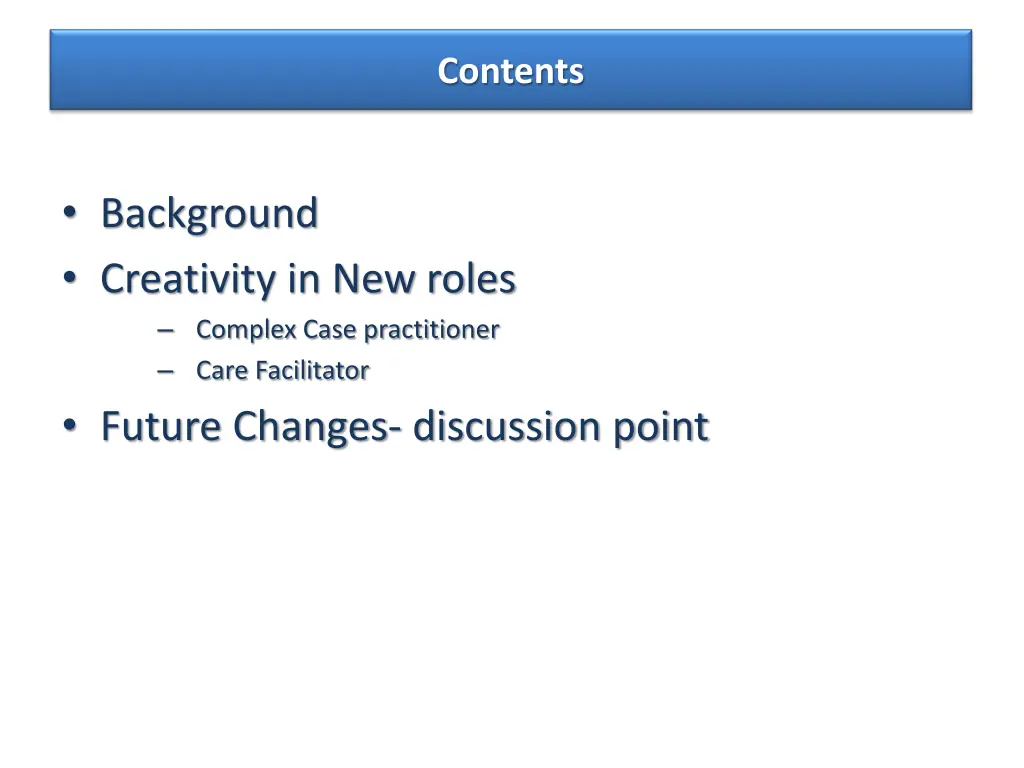The width and height of the screenshot is (1024, 768).
Task: Click the Care Facilitator sub-item text
Action: pos(282,371)
